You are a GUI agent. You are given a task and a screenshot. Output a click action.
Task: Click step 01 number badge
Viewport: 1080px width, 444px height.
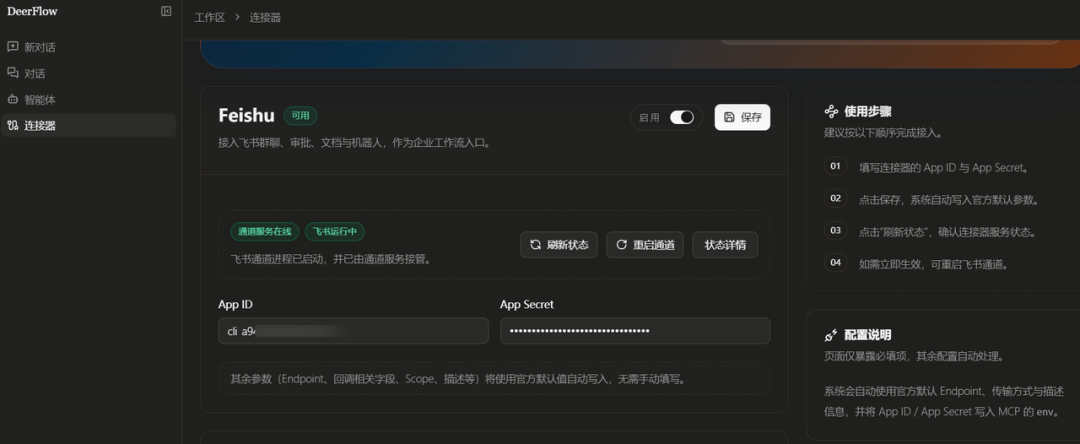(x=835, y=166)
